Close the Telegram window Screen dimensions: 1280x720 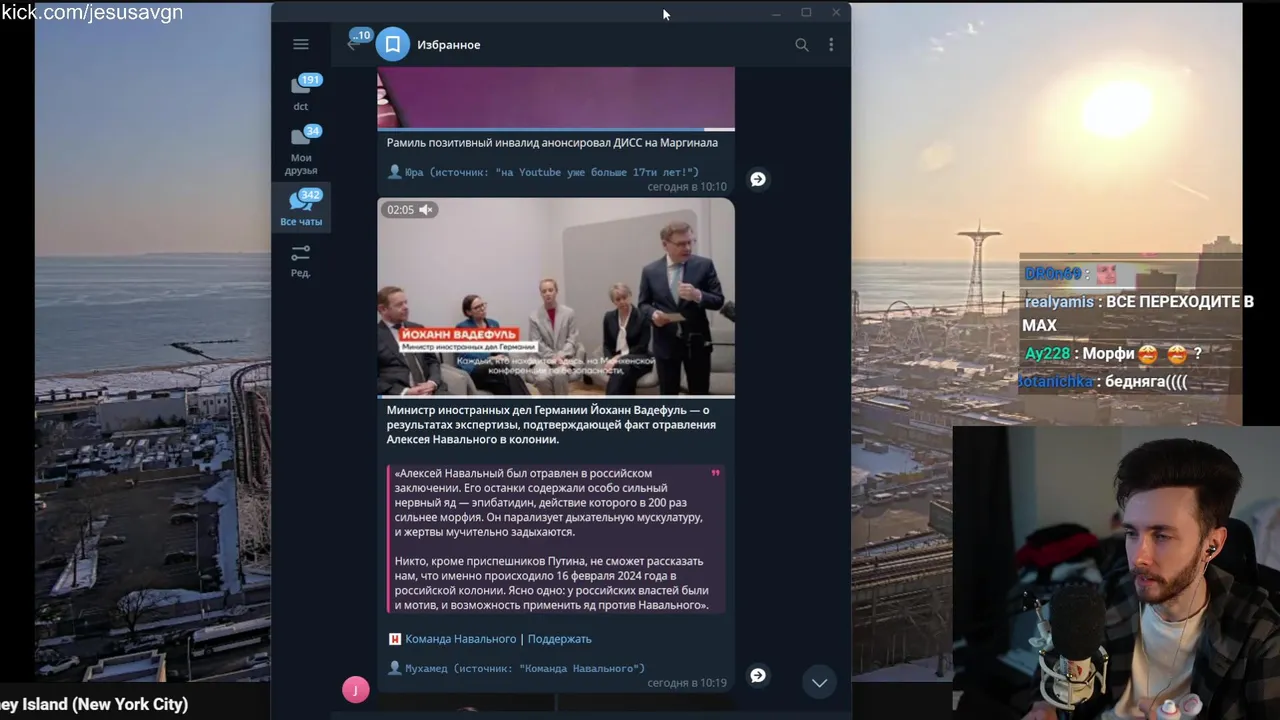(x=836, y=13)
